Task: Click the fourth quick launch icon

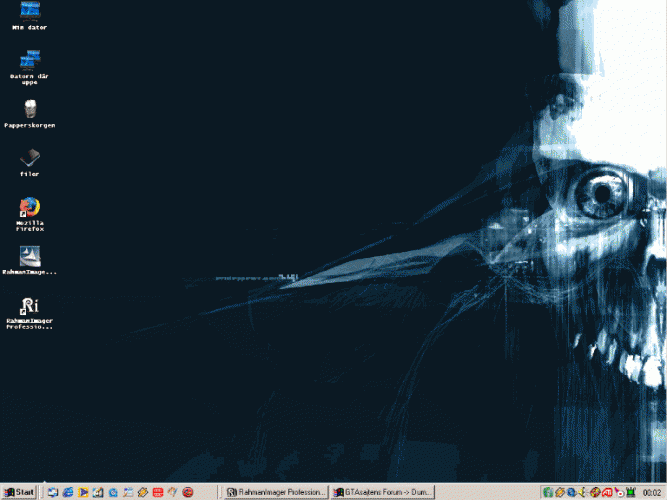Action: click(x=98, y=492)
